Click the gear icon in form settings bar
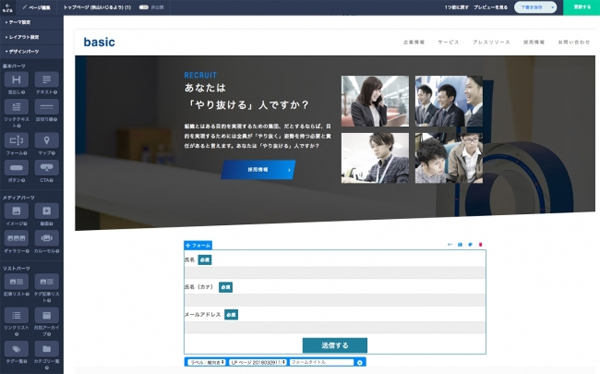Viewport: 600px width, 374px height. tap(360, 362)
